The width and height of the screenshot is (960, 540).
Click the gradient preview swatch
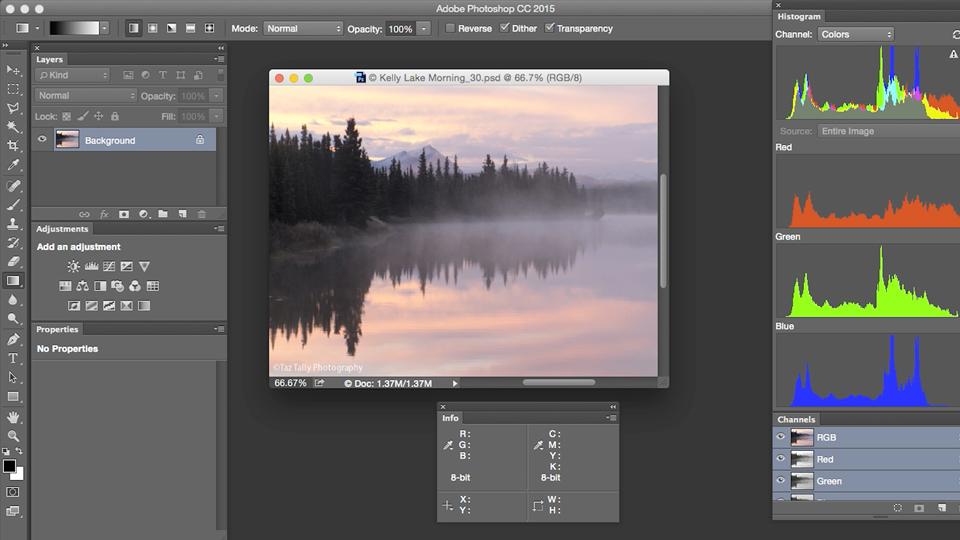(x=74, y=28)
